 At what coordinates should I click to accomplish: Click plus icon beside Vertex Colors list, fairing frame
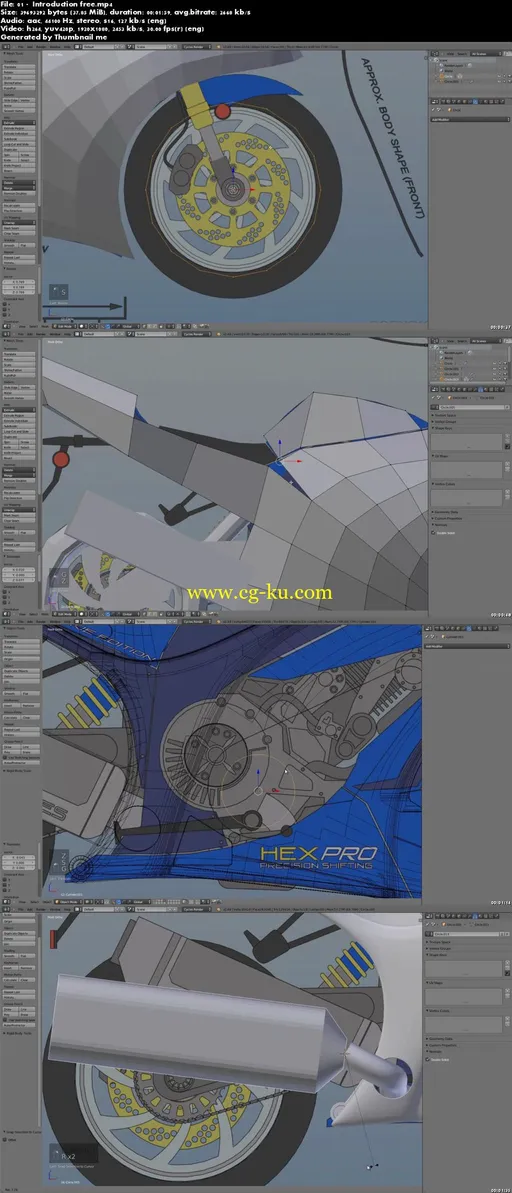click(507, 492)
